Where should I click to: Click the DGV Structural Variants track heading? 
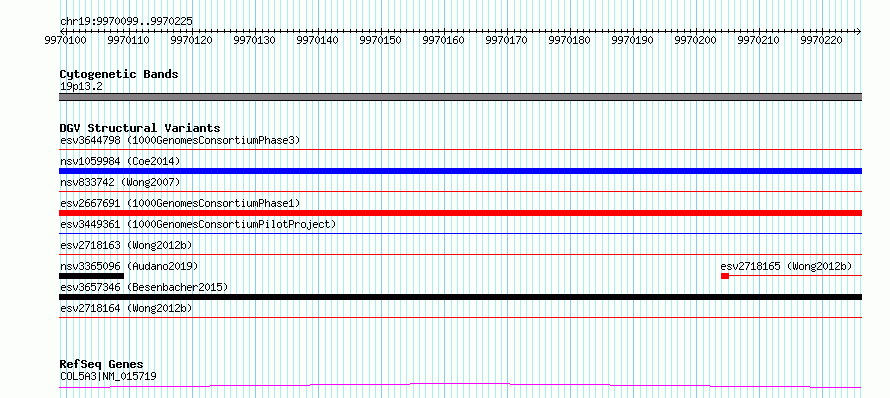click(x=140, y=128)
